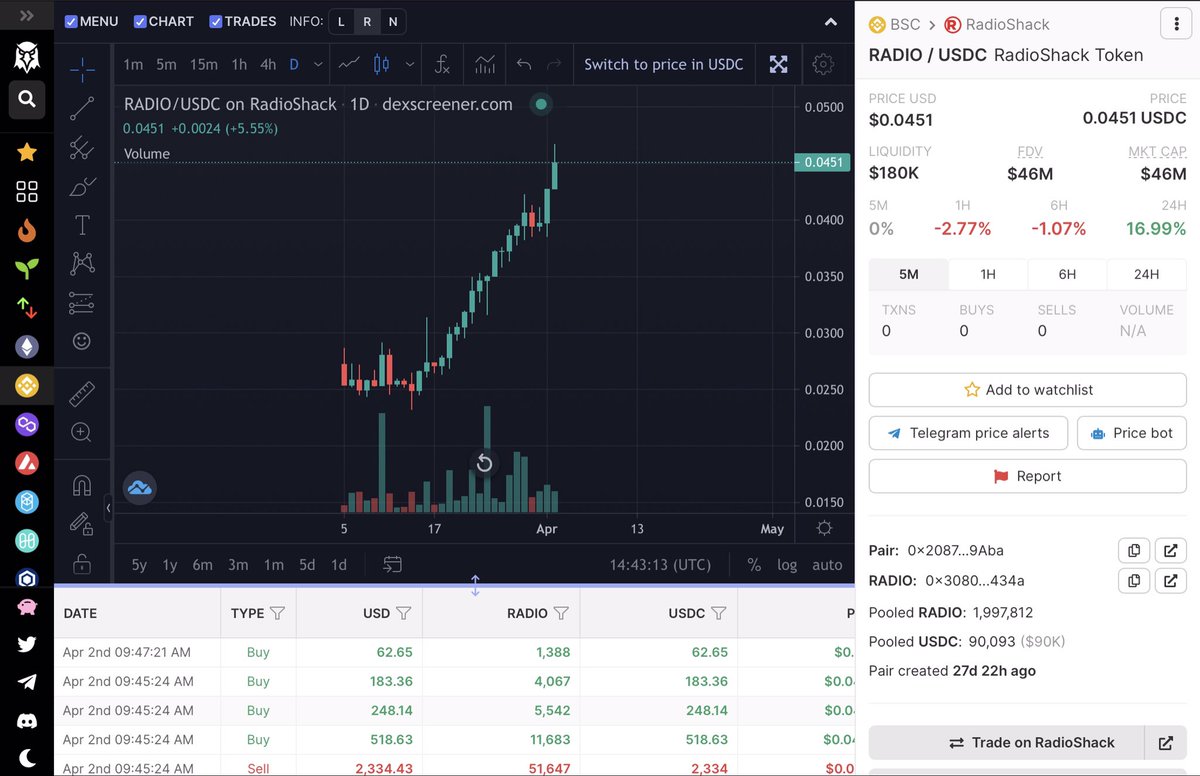1200x776 pixels.
Task: Reset chart view with circular arrow
Action: click(x=484, y=463)
